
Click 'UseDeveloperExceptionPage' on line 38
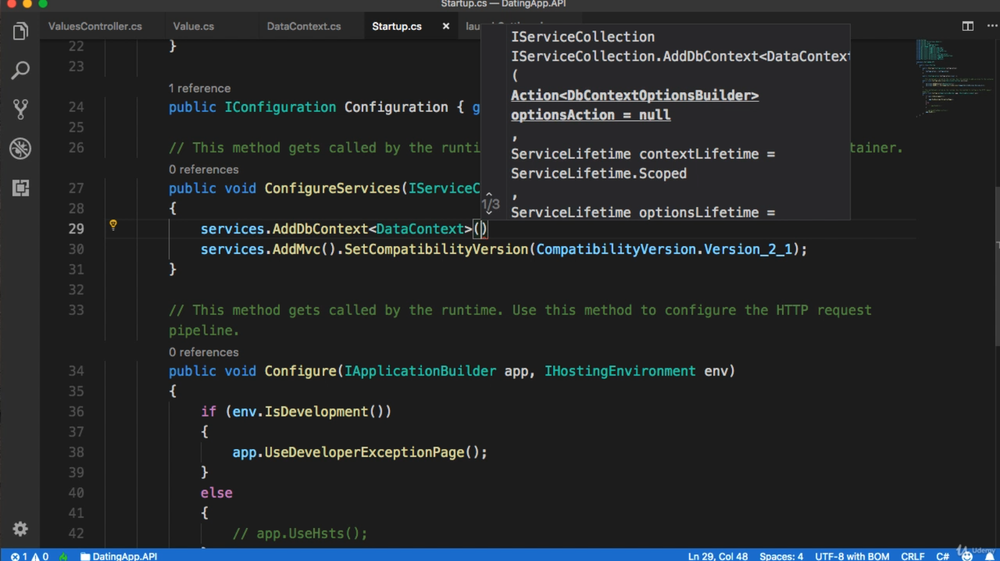364,453
